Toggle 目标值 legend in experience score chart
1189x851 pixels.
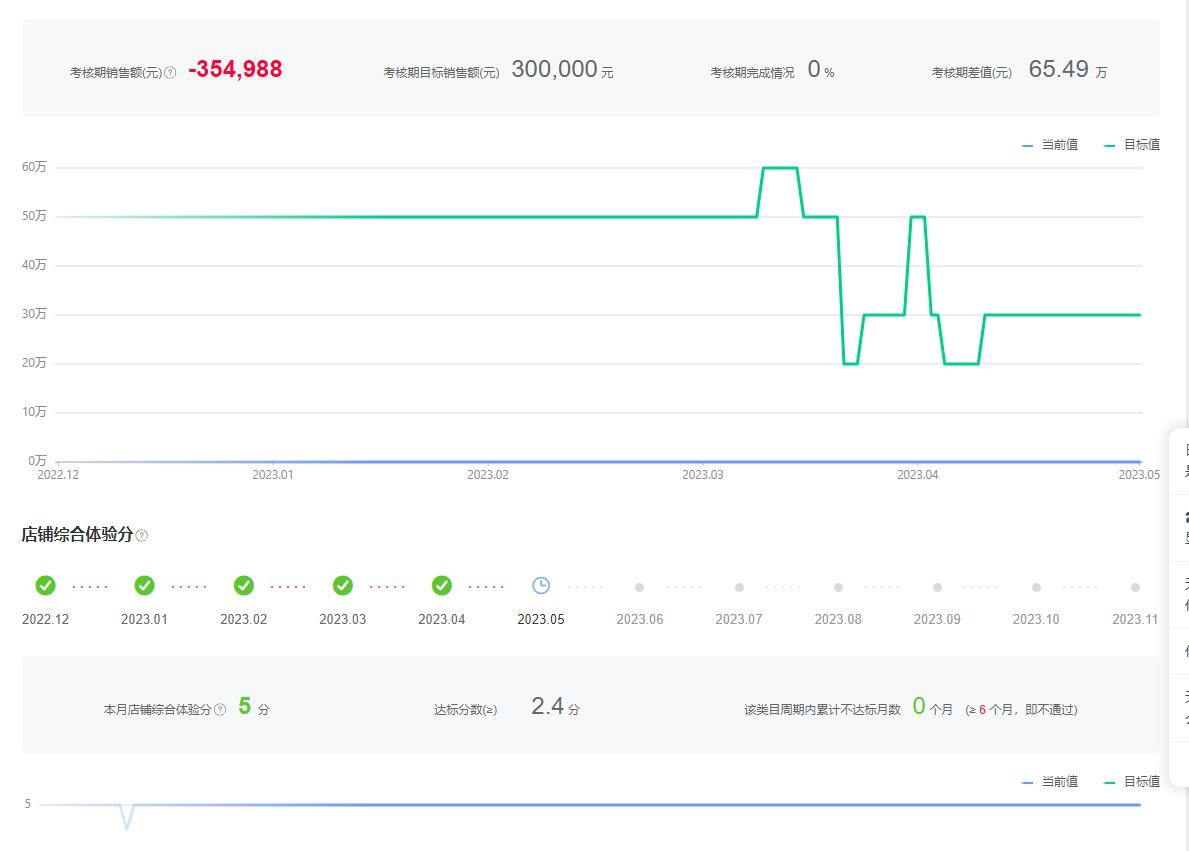click(1132, 782)
